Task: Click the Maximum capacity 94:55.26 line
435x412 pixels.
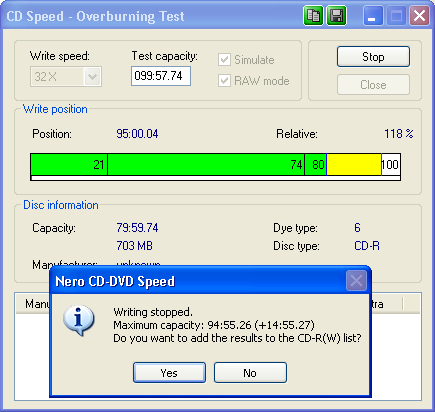Action: coord(214,325)
